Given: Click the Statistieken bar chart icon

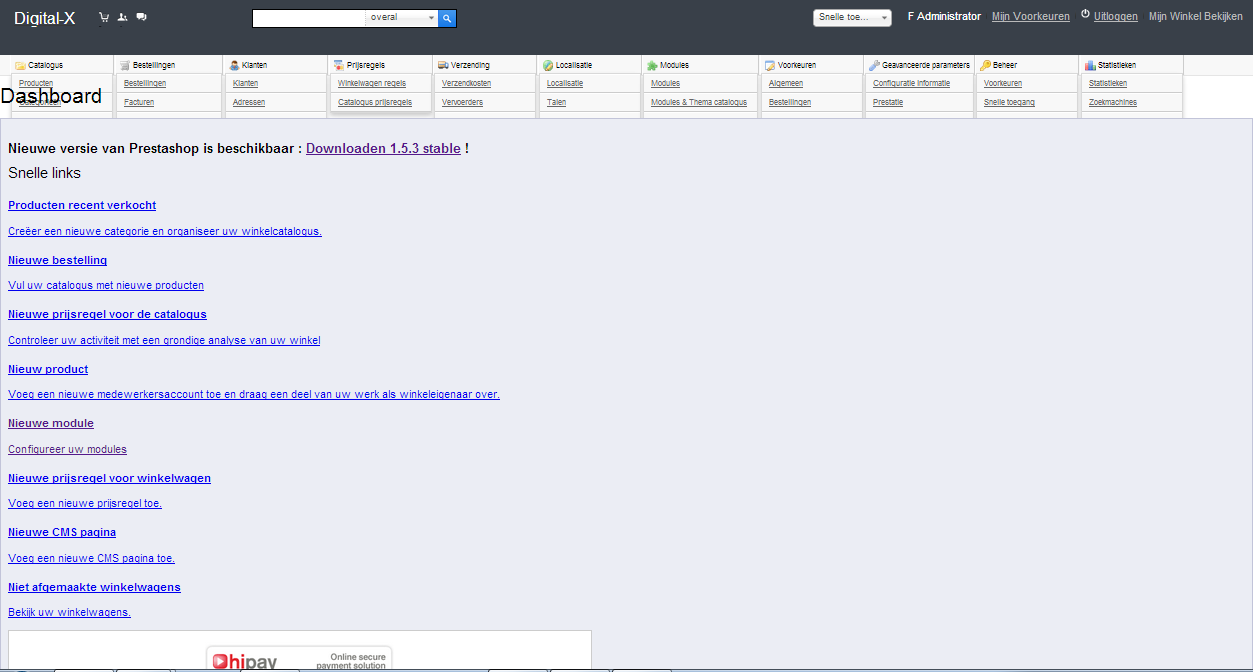Looking at the screenshot, I should click(1090, 65).
